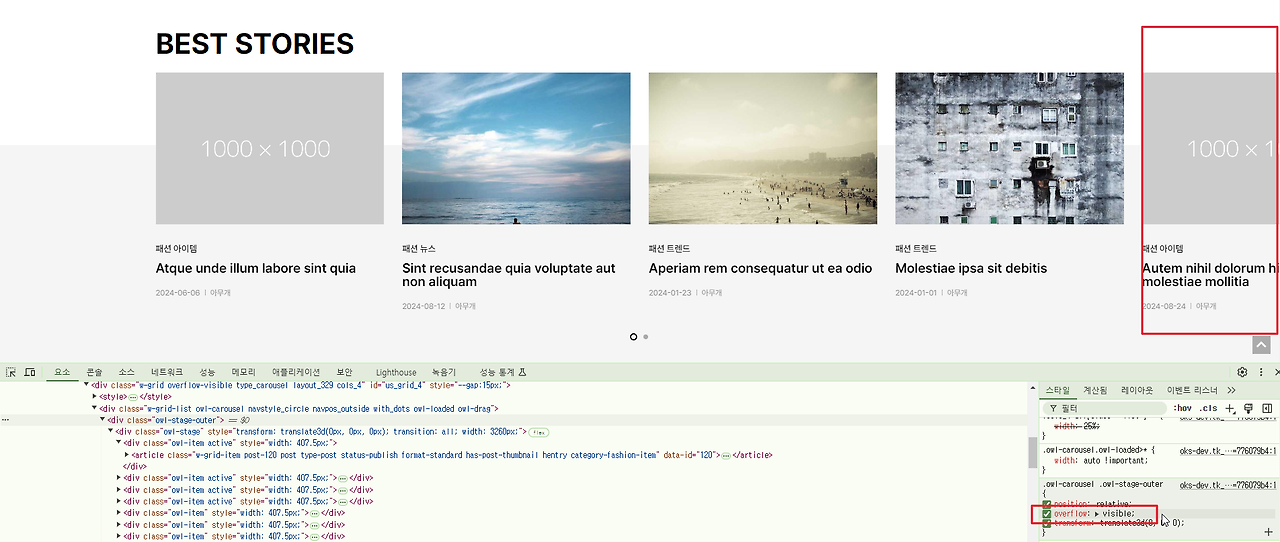Screen dimensions: 1280x542
Task: Click the styles 필터 input field
Action: point(1105,408)
